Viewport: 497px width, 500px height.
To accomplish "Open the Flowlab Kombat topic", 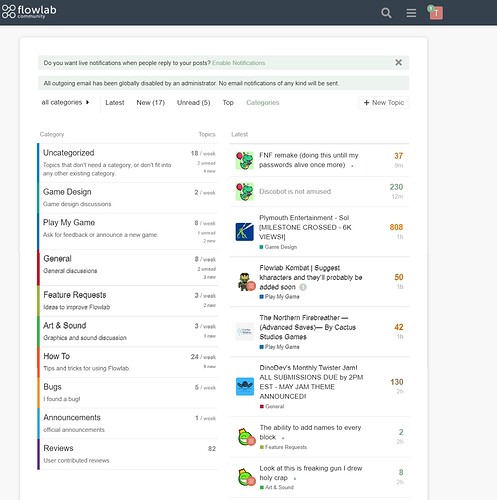I will [x=311, y=277].
